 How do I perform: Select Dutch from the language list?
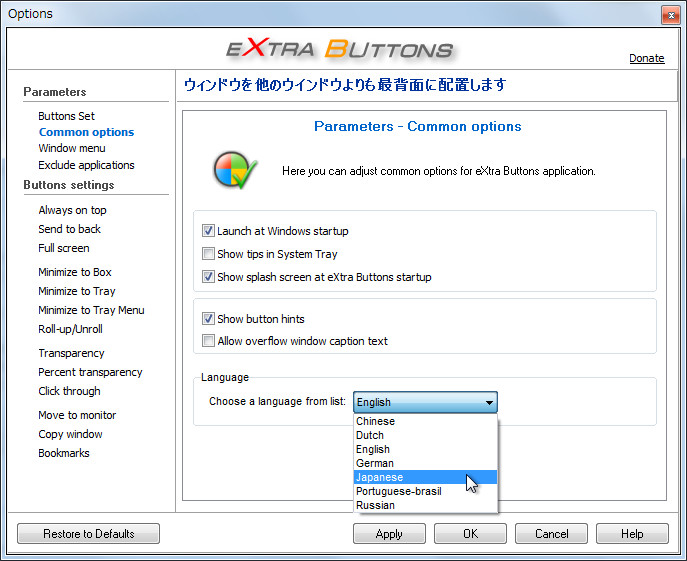pos(425,435)
